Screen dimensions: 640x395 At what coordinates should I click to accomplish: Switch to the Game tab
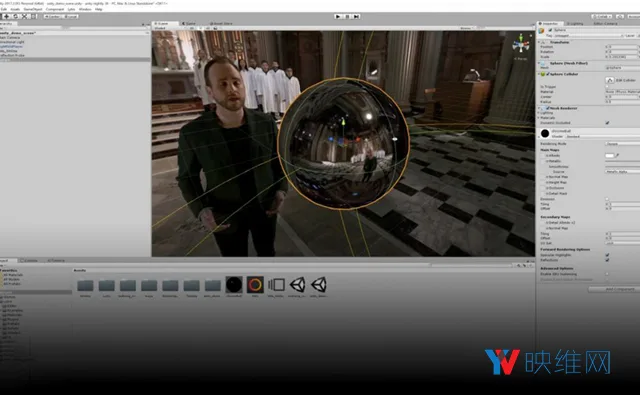pyautogui.click(x=189, y=24)
